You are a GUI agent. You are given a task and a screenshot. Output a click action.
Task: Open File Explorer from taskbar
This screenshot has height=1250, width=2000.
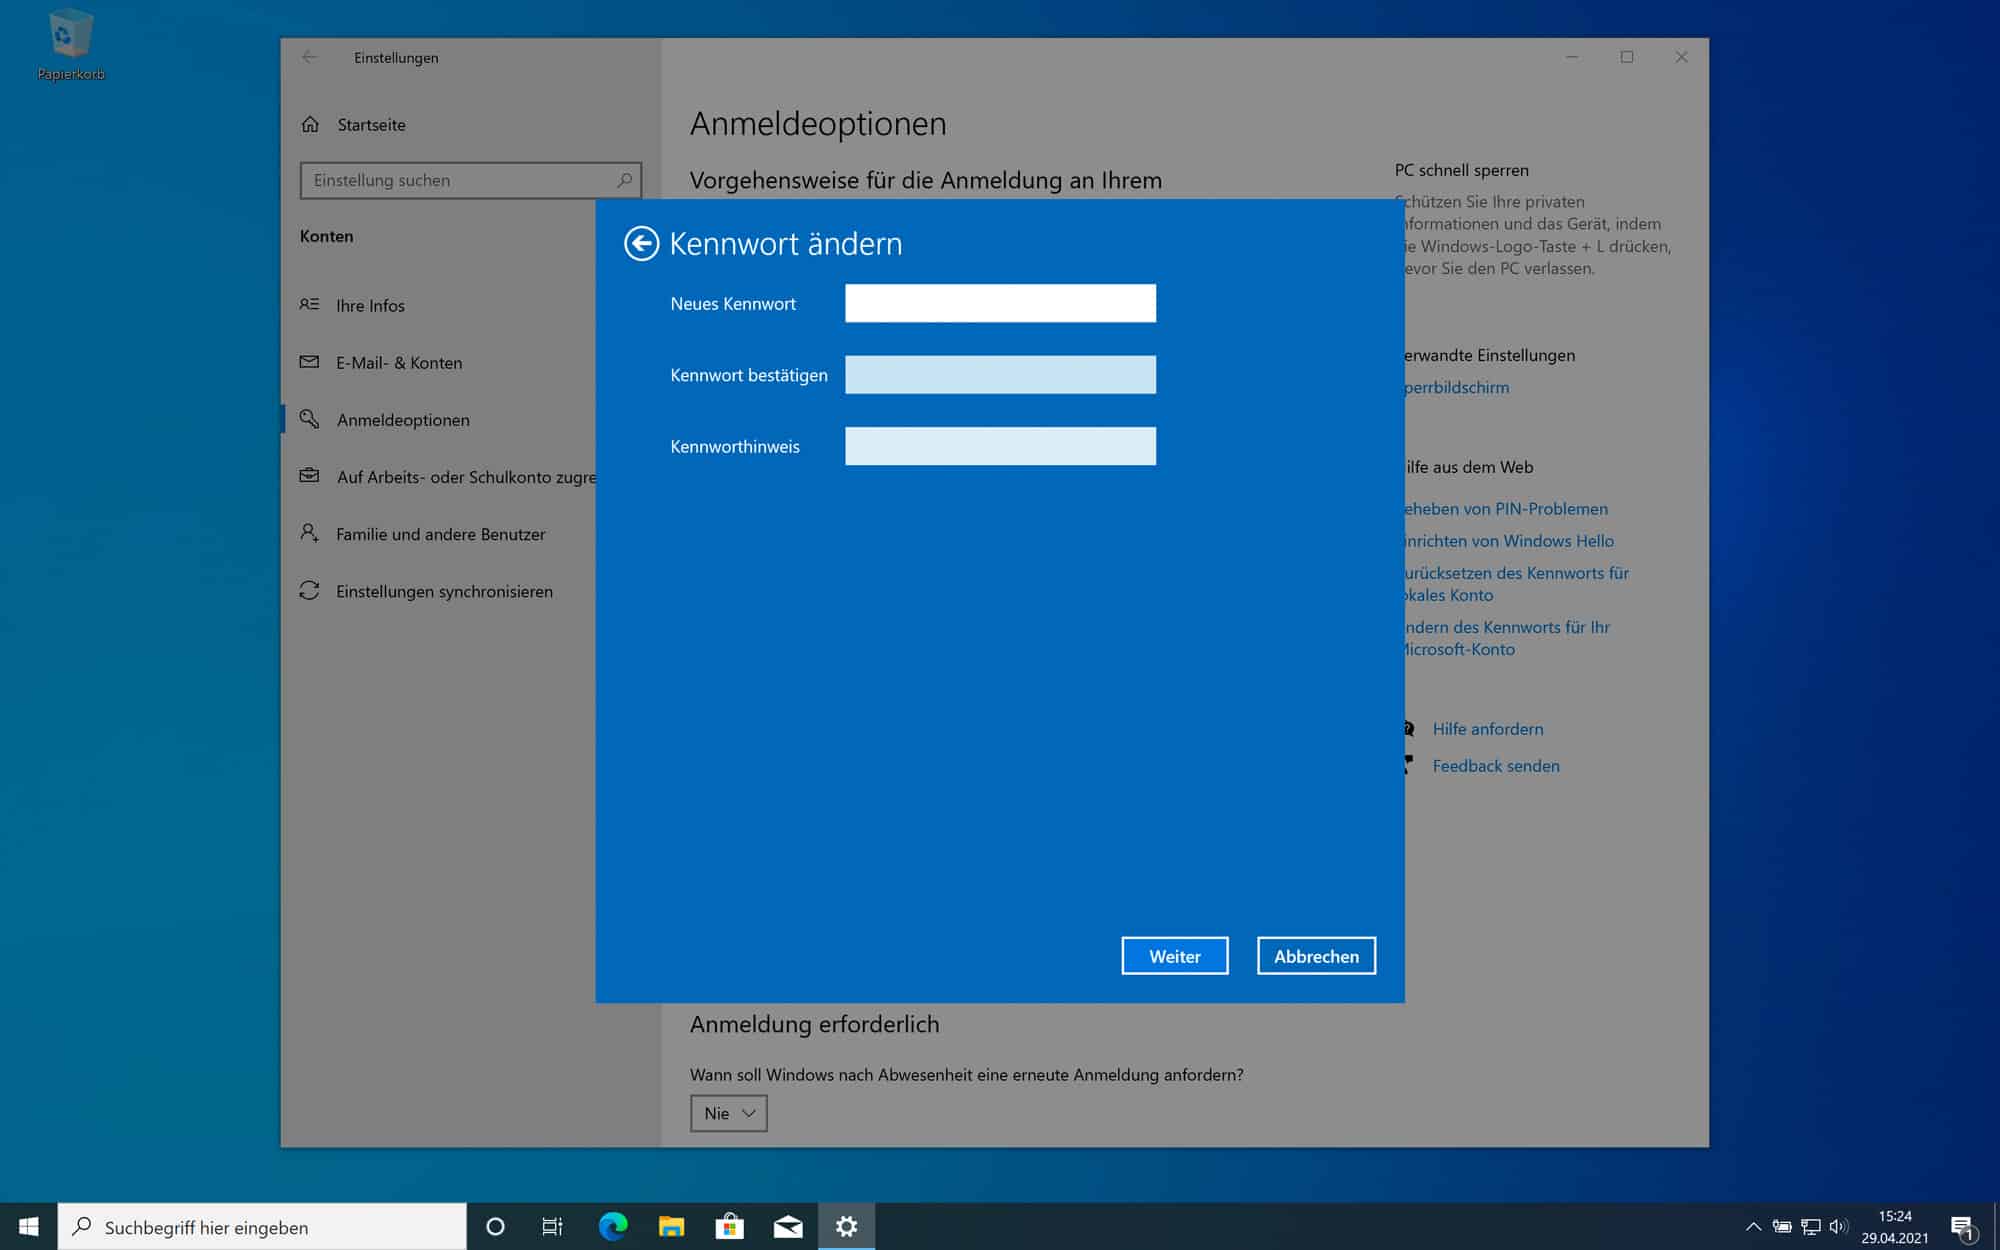click(671, 1226)
